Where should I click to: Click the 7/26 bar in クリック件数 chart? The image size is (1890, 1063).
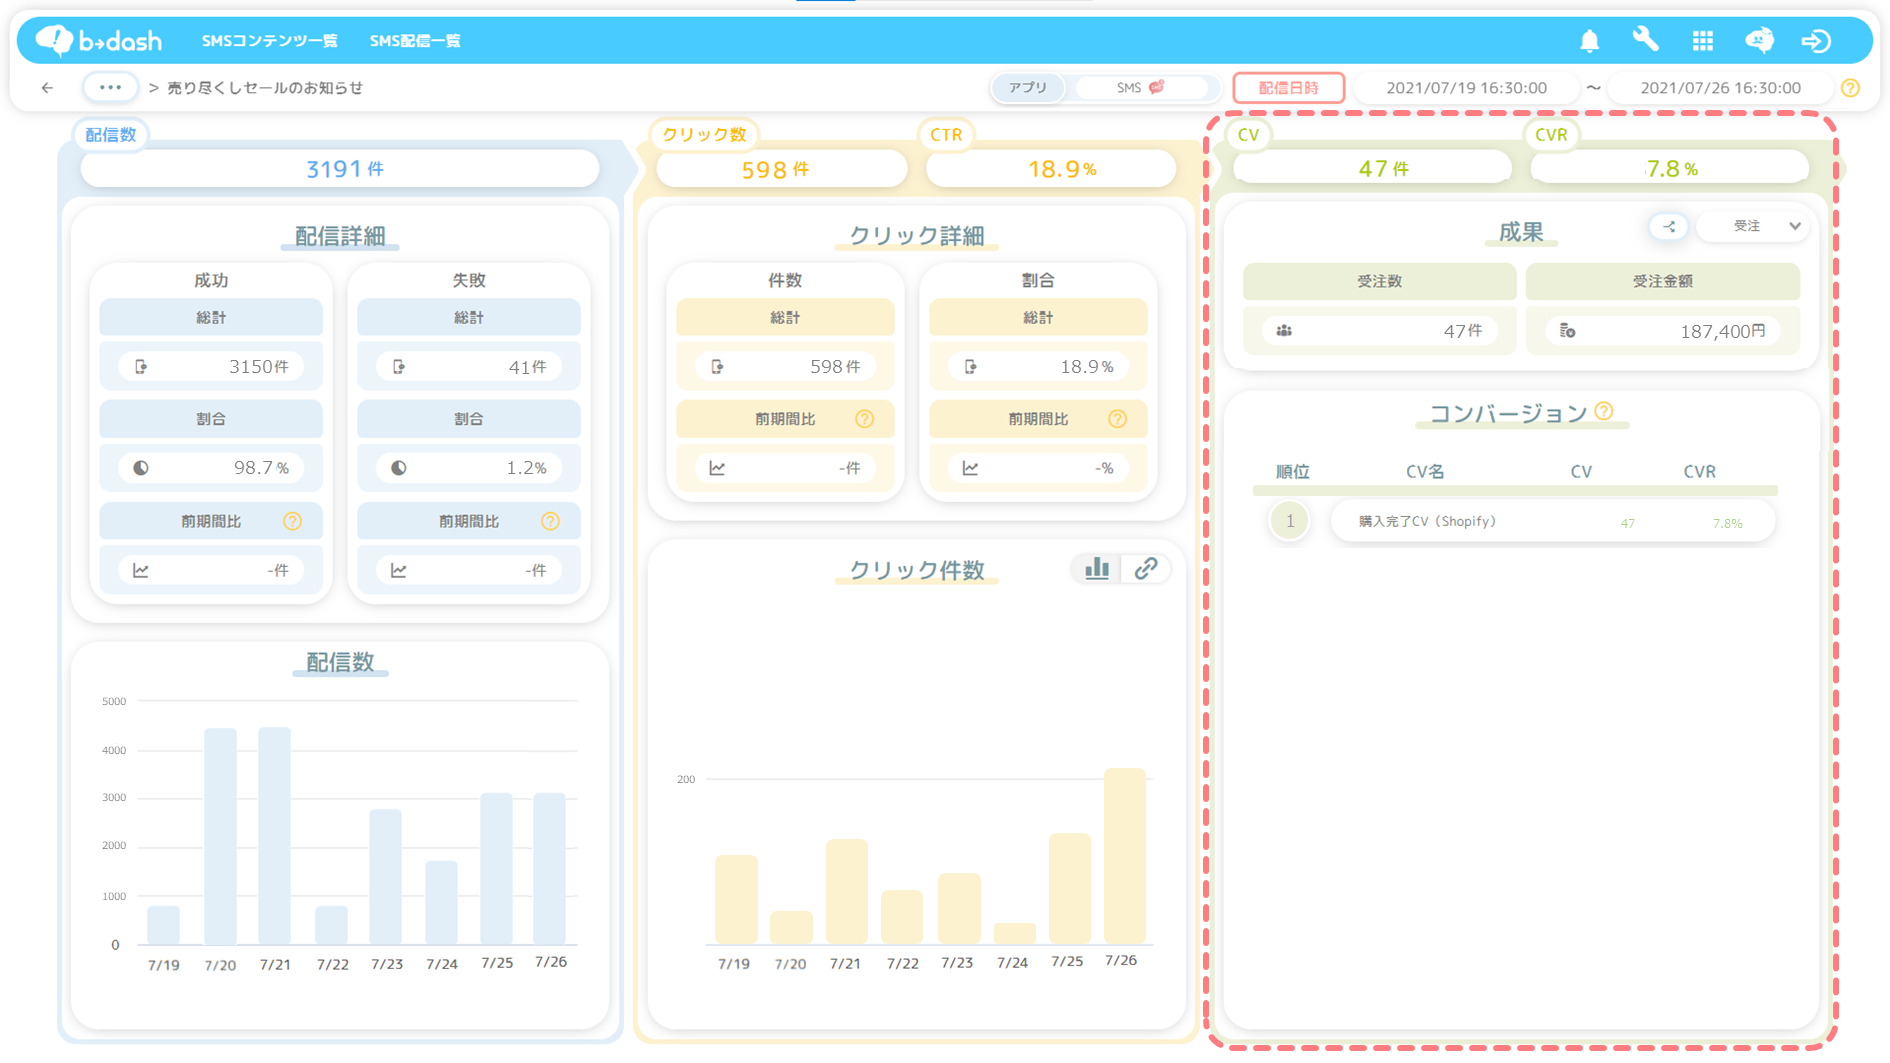[x=1124, y=856]
